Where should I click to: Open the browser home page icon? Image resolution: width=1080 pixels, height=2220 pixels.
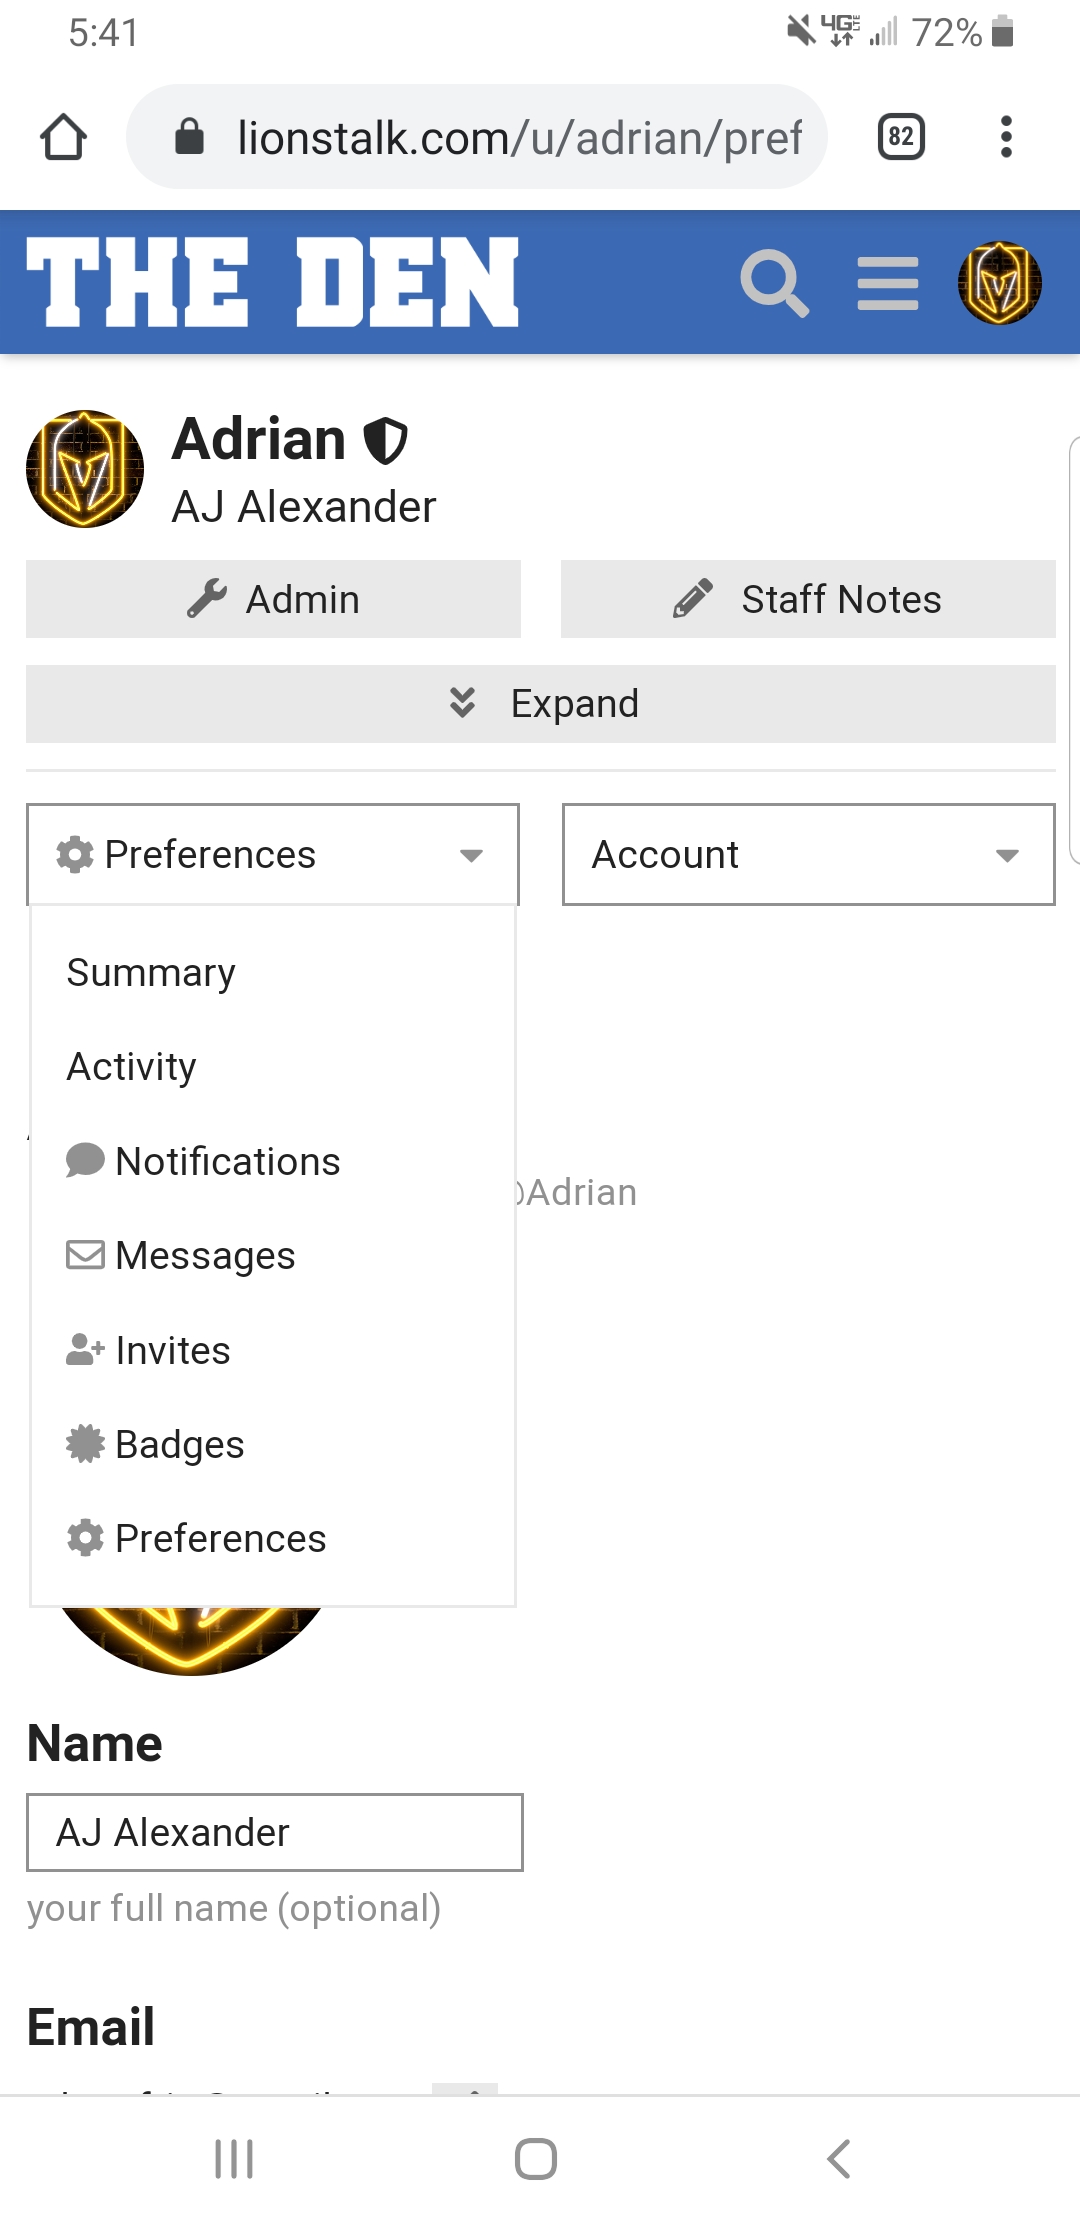point(63,137)
